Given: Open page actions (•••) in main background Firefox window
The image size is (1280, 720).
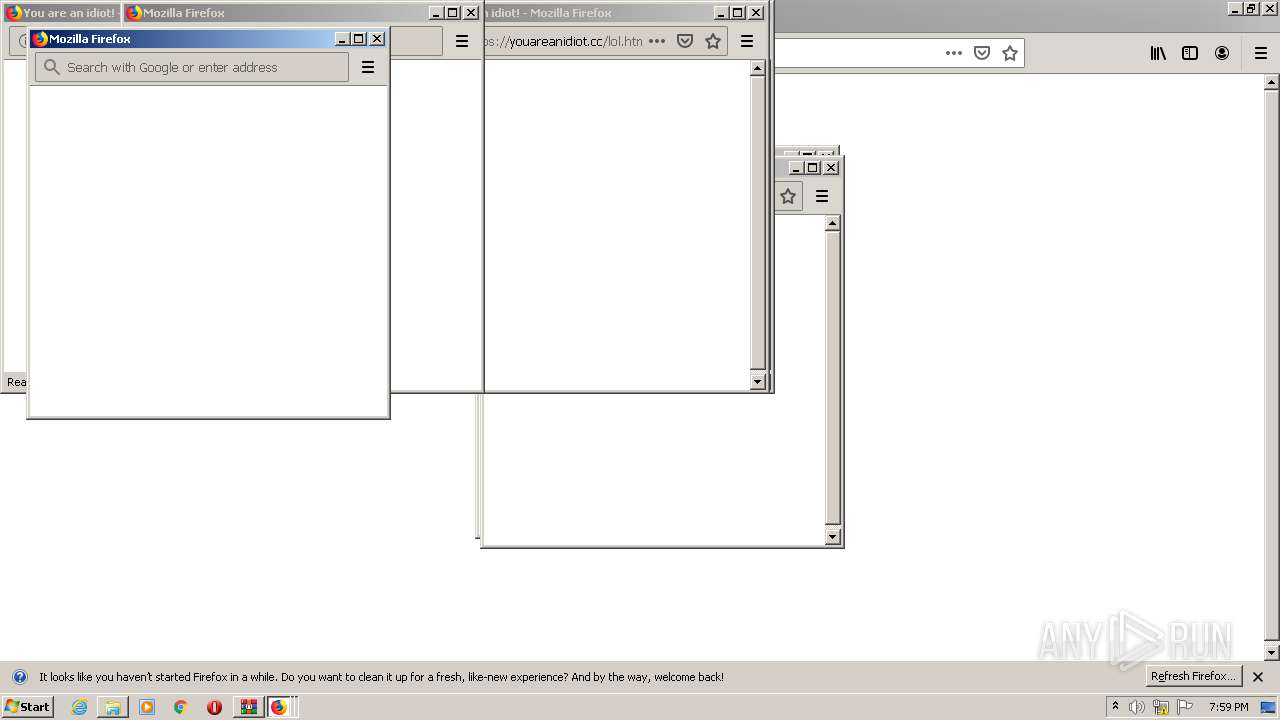Looking at the screenshot, I should (x=954, y=53).
